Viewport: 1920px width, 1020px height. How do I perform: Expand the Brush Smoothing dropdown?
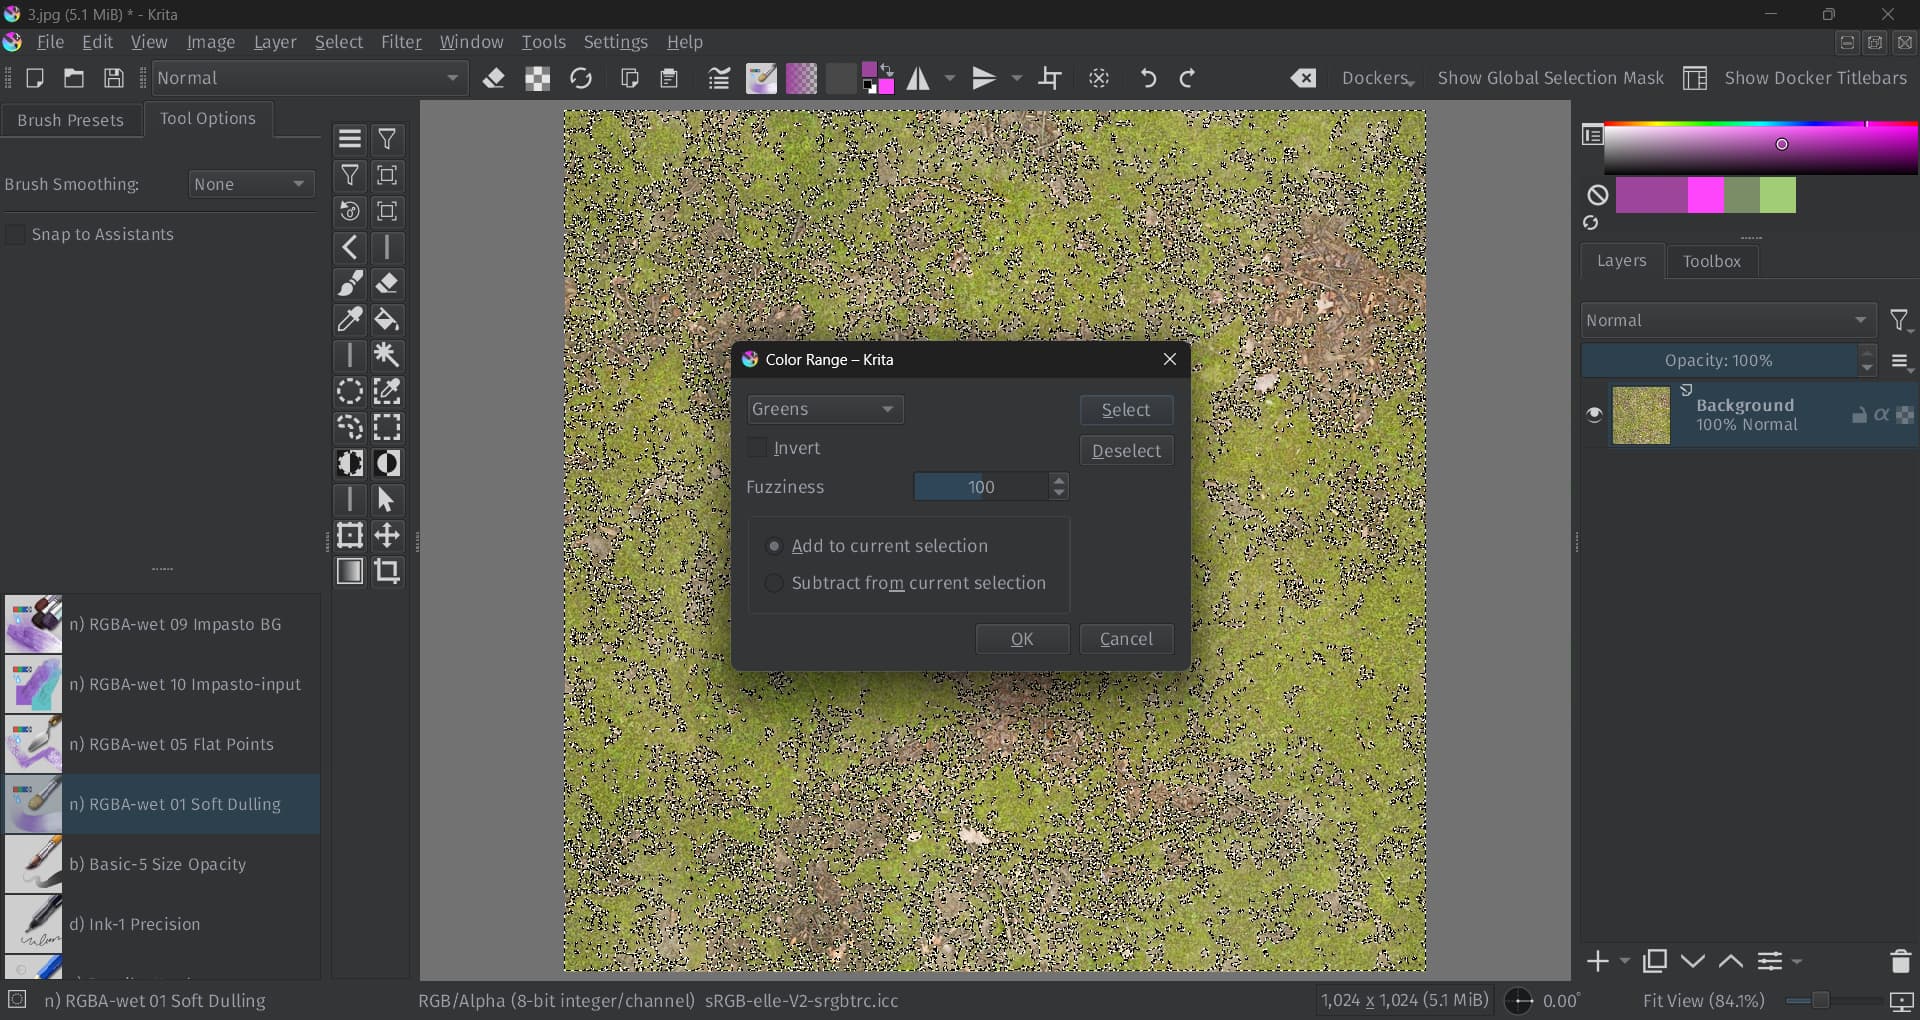click(x=251, y=184)
